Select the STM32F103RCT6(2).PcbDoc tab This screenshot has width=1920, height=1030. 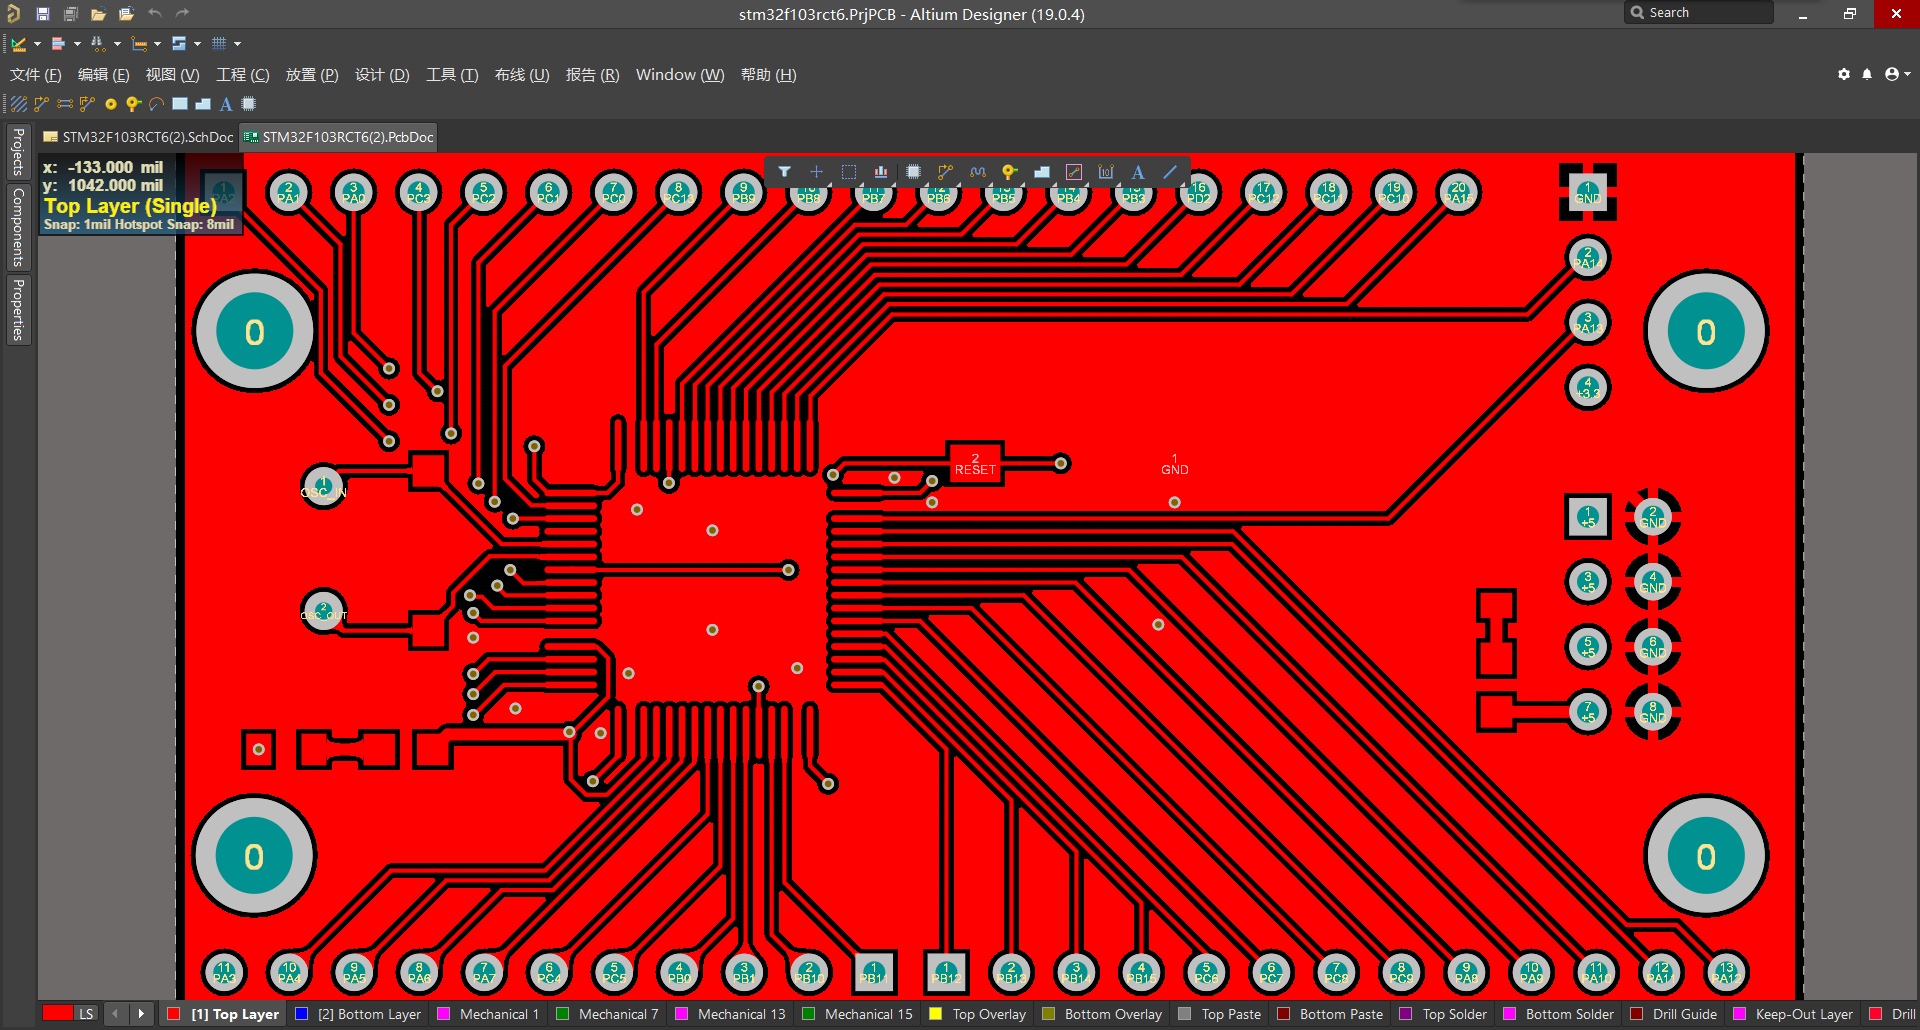click(x=339, y=137)
